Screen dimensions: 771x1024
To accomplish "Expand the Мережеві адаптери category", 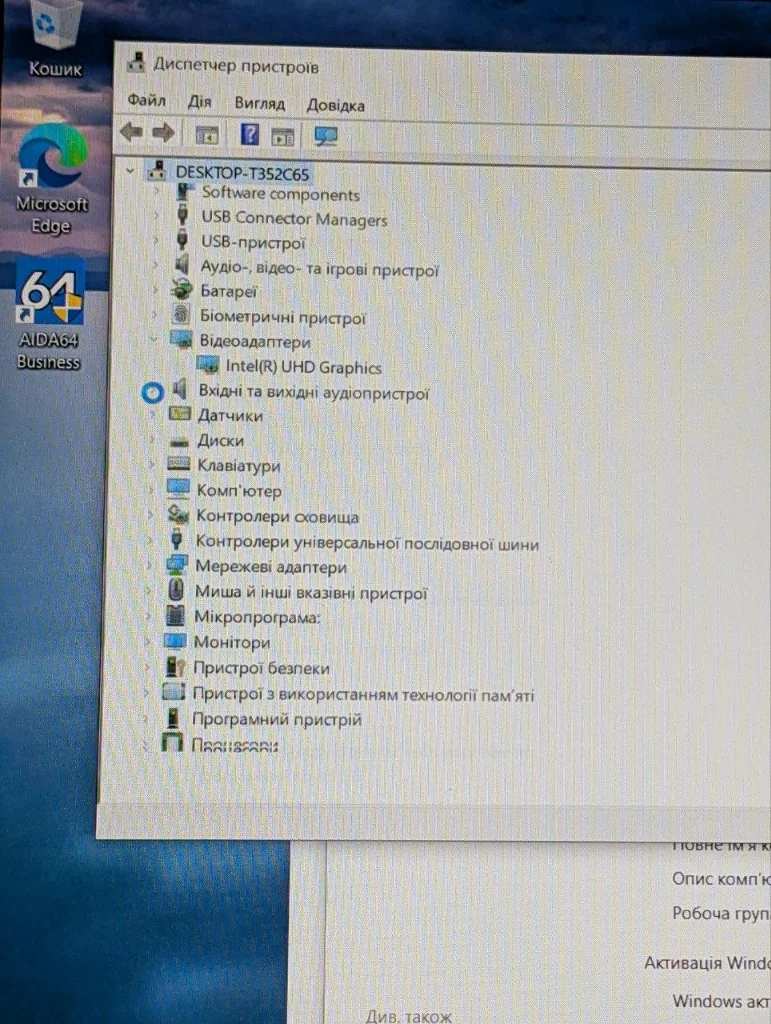I will [149, 566].
